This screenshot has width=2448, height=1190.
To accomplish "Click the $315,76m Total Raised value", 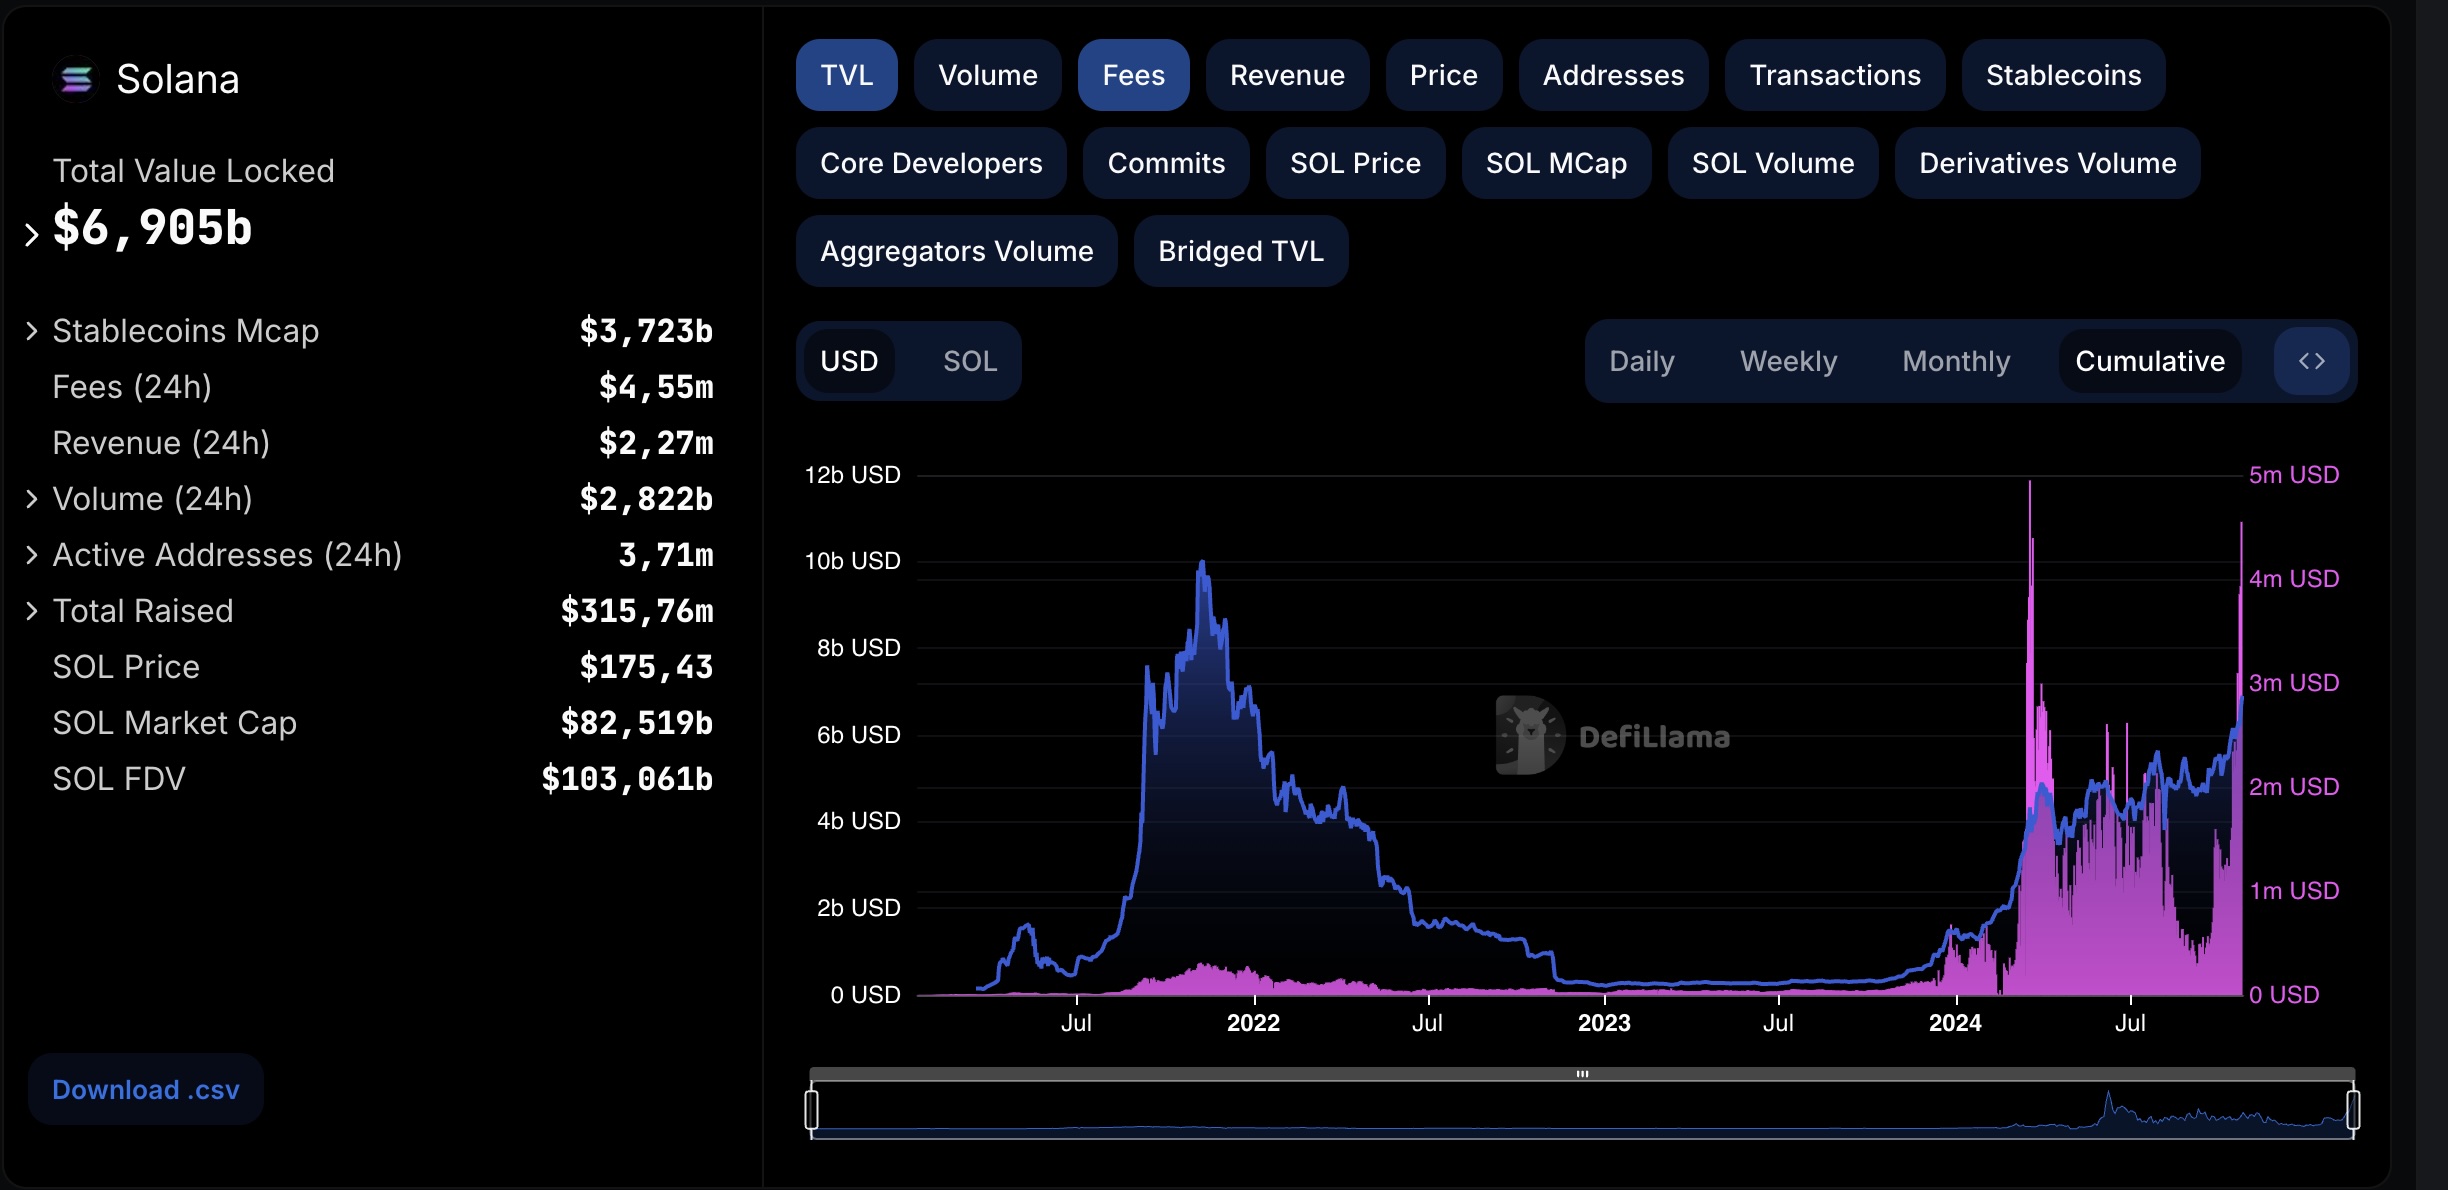I will [636, 611].
